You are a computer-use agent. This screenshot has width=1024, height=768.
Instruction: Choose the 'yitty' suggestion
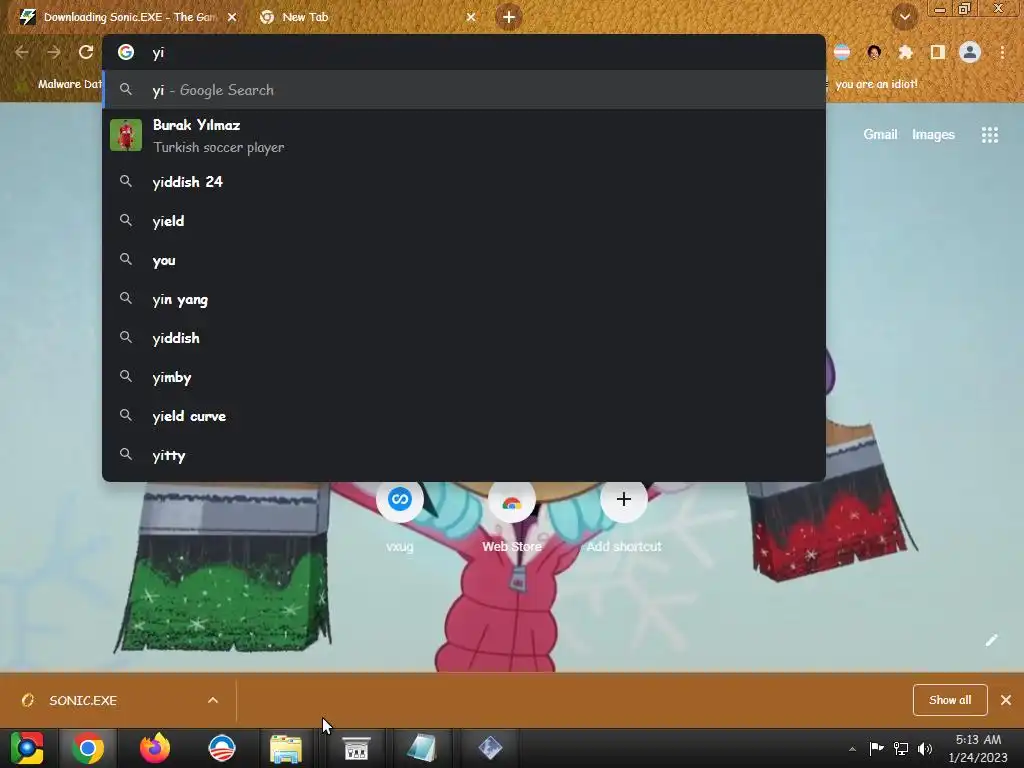464,455
